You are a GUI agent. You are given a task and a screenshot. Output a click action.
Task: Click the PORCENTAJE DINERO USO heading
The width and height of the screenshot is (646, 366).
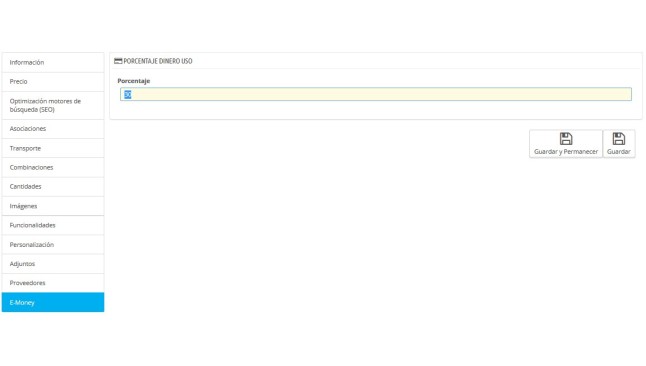pos(158,61)
